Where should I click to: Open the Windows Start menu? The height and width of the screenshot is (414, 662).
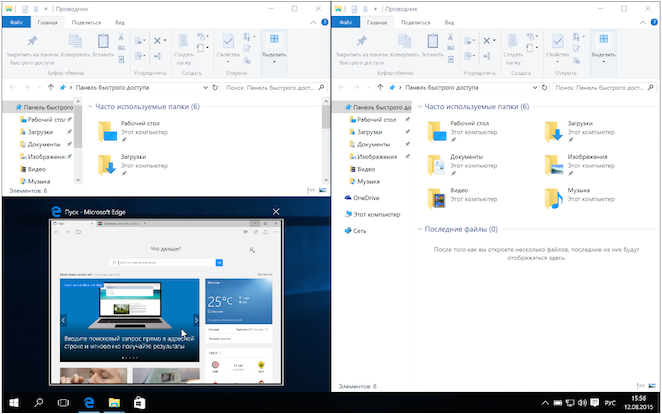14,403
